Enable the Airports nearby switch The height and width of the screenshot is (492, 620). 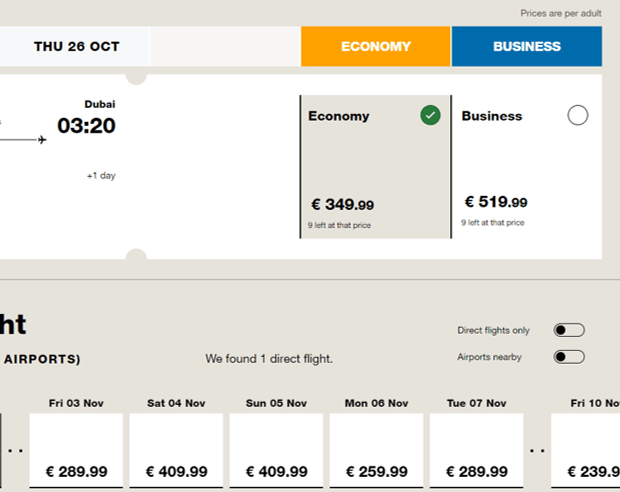[569, 357]
